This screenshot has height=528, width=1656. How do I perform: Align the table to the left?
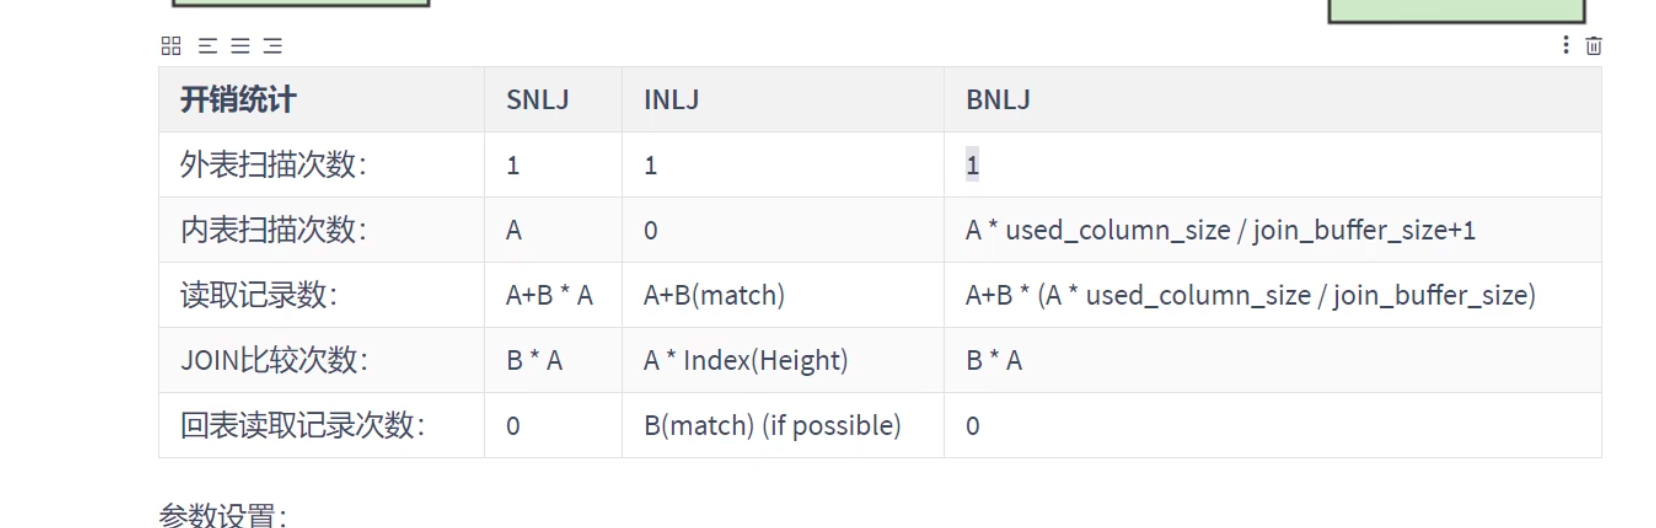(x=208, y=46)
